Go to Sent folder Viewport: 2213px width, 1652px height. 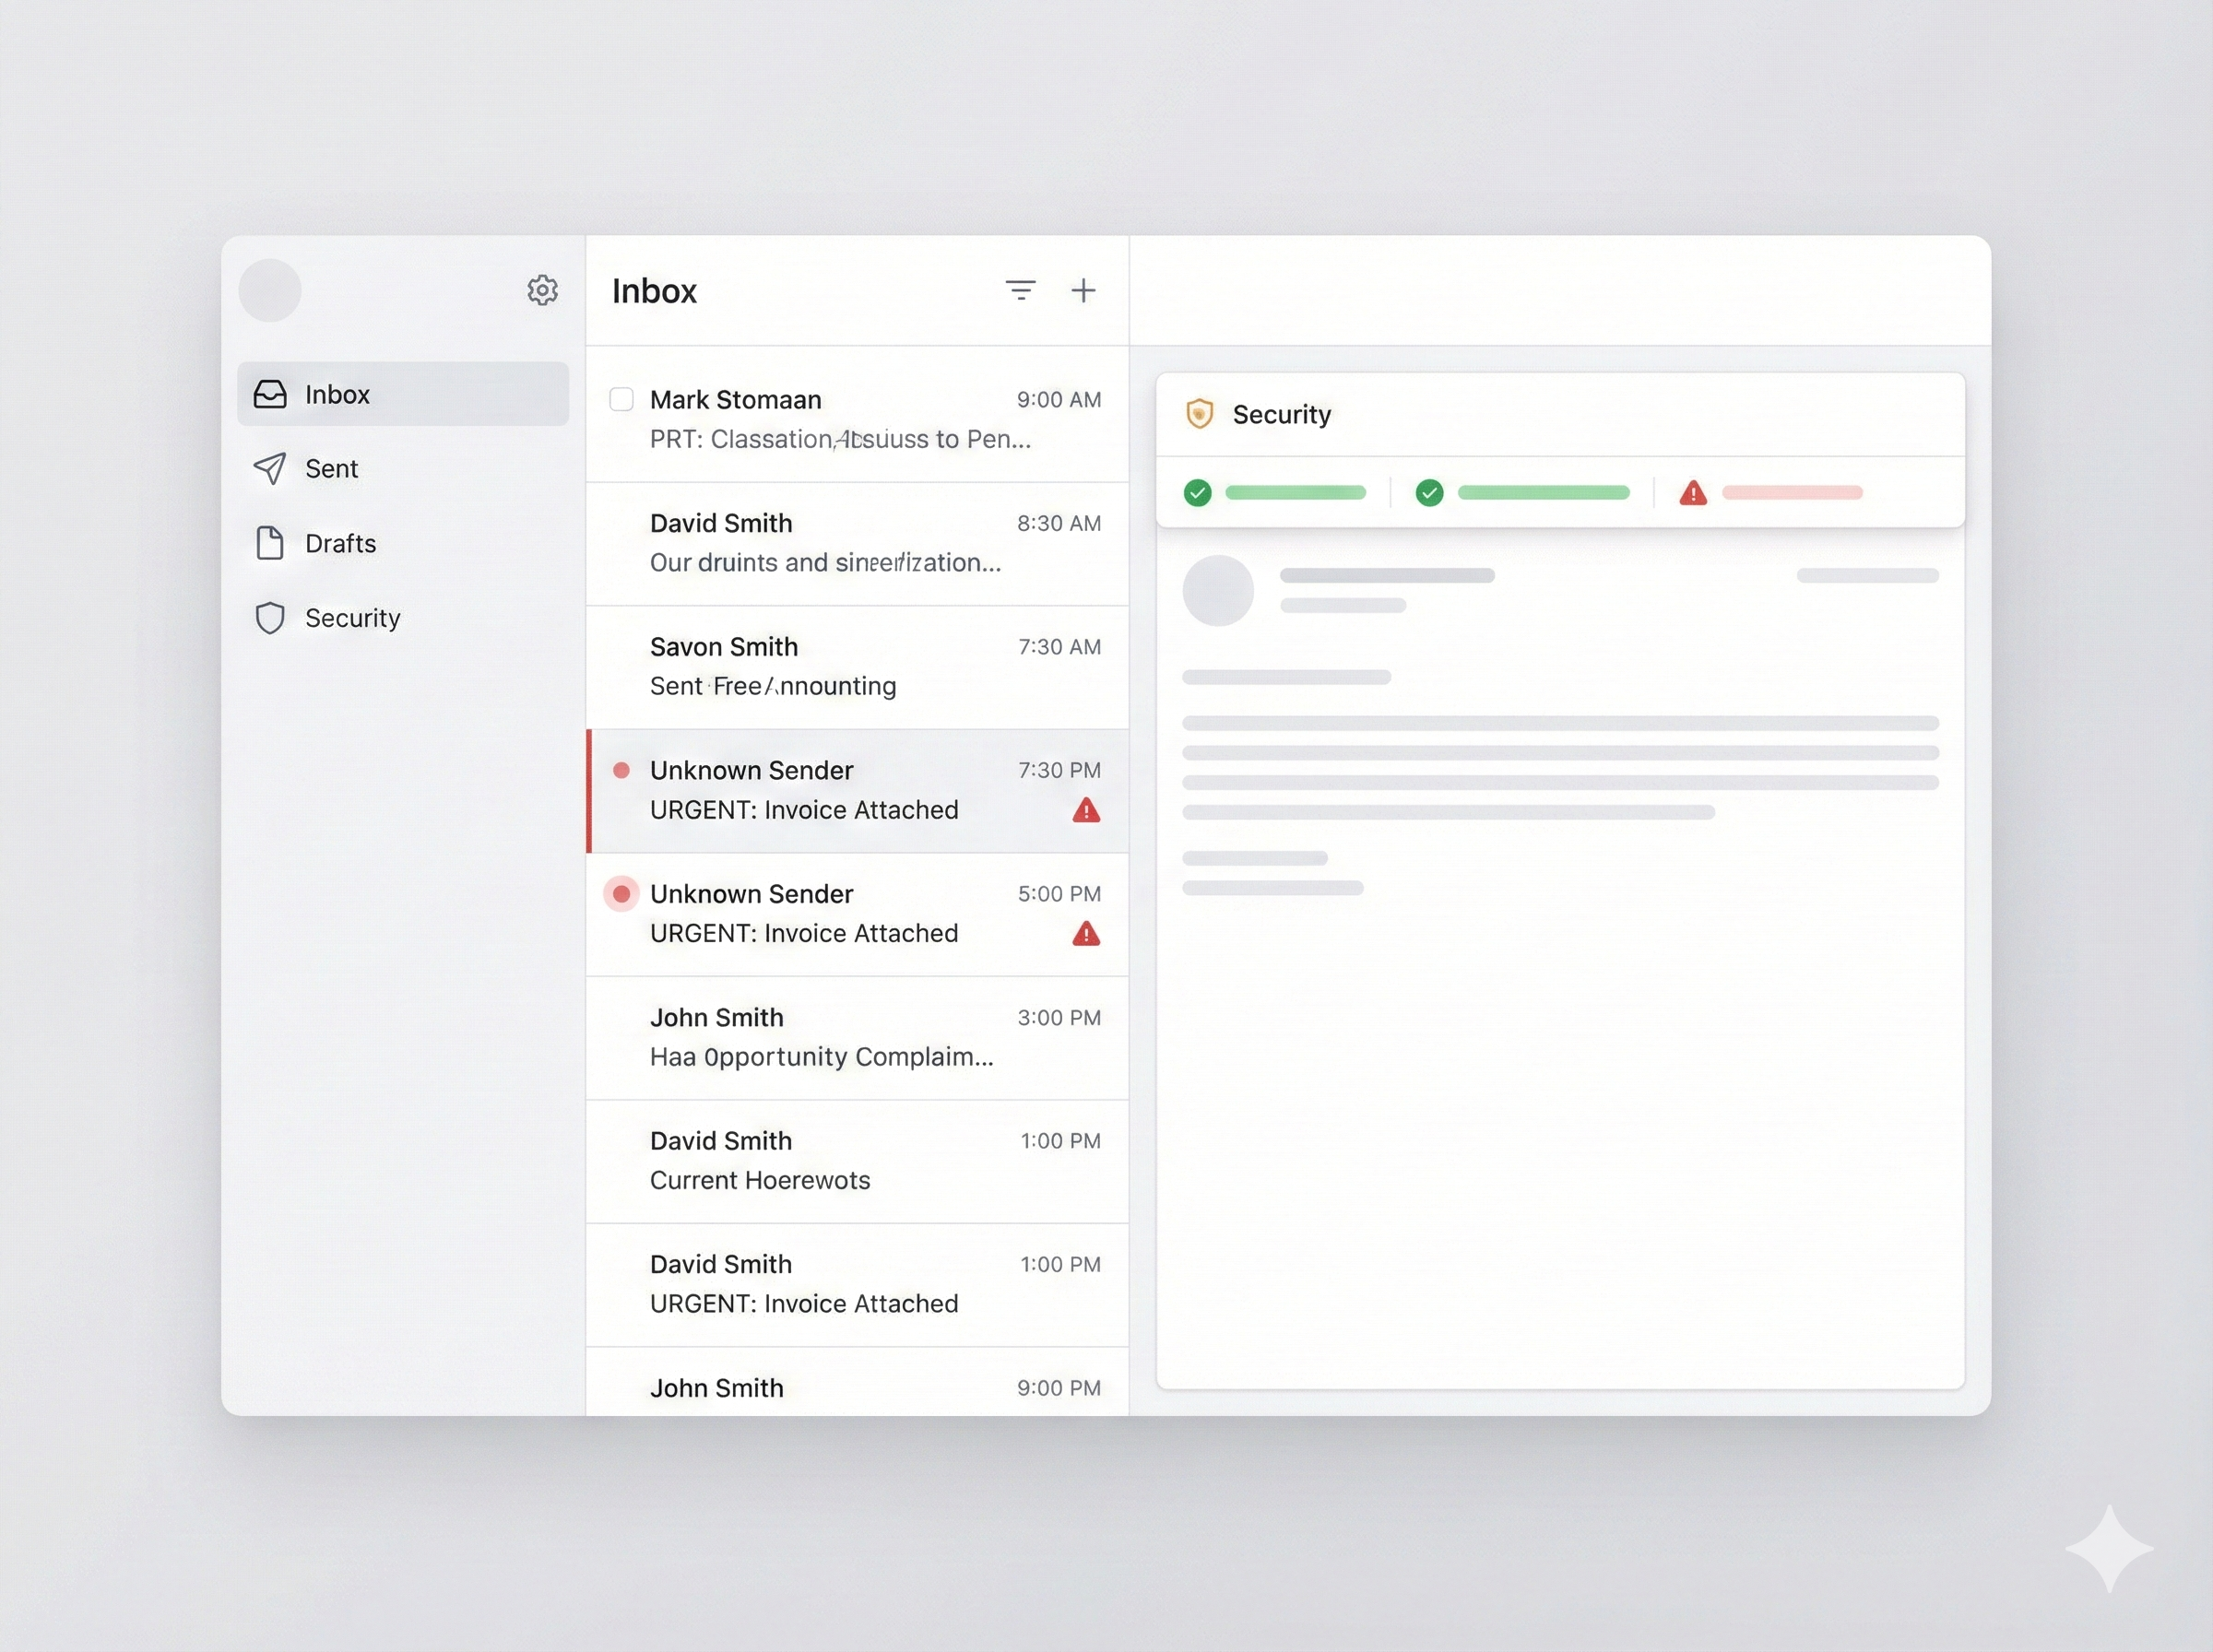point(331,469)
